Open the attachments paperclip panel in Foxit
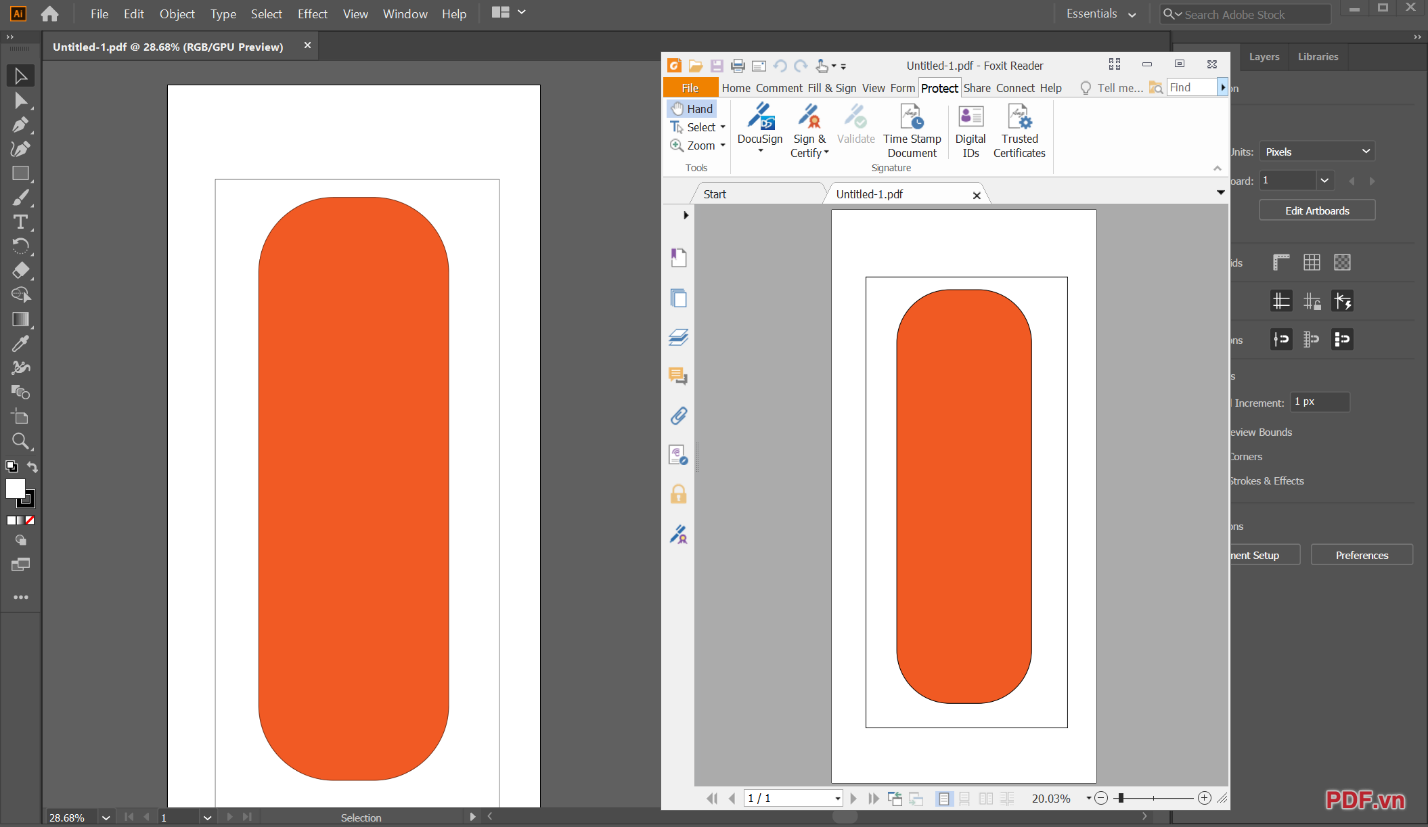The height and width of the screenshot is (827, 1428). pos(678,415)
